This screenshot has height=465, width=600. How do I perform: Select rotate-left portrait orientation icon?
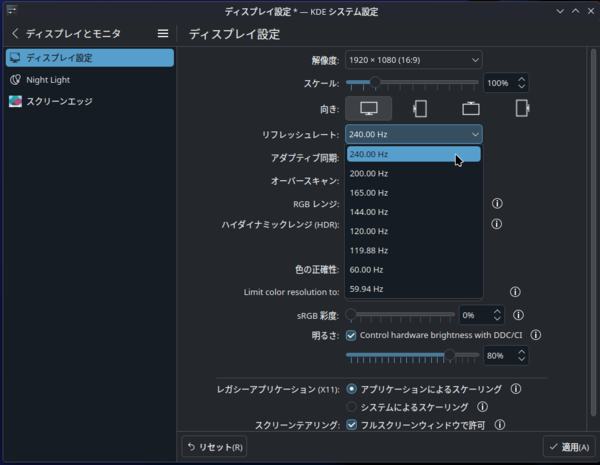tap(420, 109)
